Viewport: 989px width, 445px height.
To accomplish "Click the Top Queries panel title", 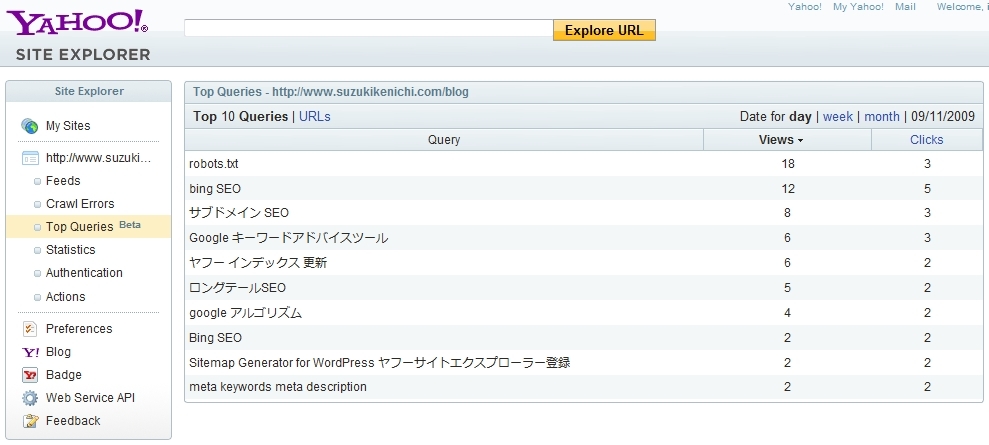I will coord(331,92).
